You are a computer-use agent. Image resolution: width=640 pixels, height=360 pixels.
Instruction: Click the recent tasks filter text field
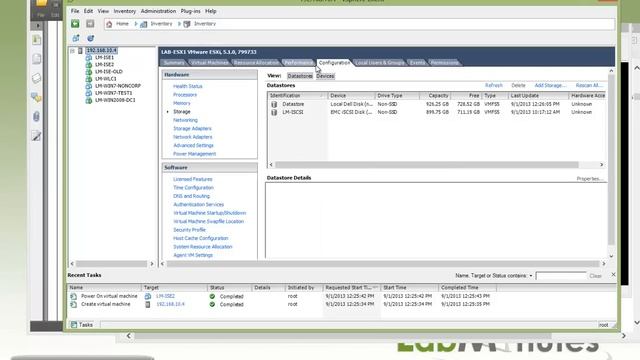(x=561, y=276)
